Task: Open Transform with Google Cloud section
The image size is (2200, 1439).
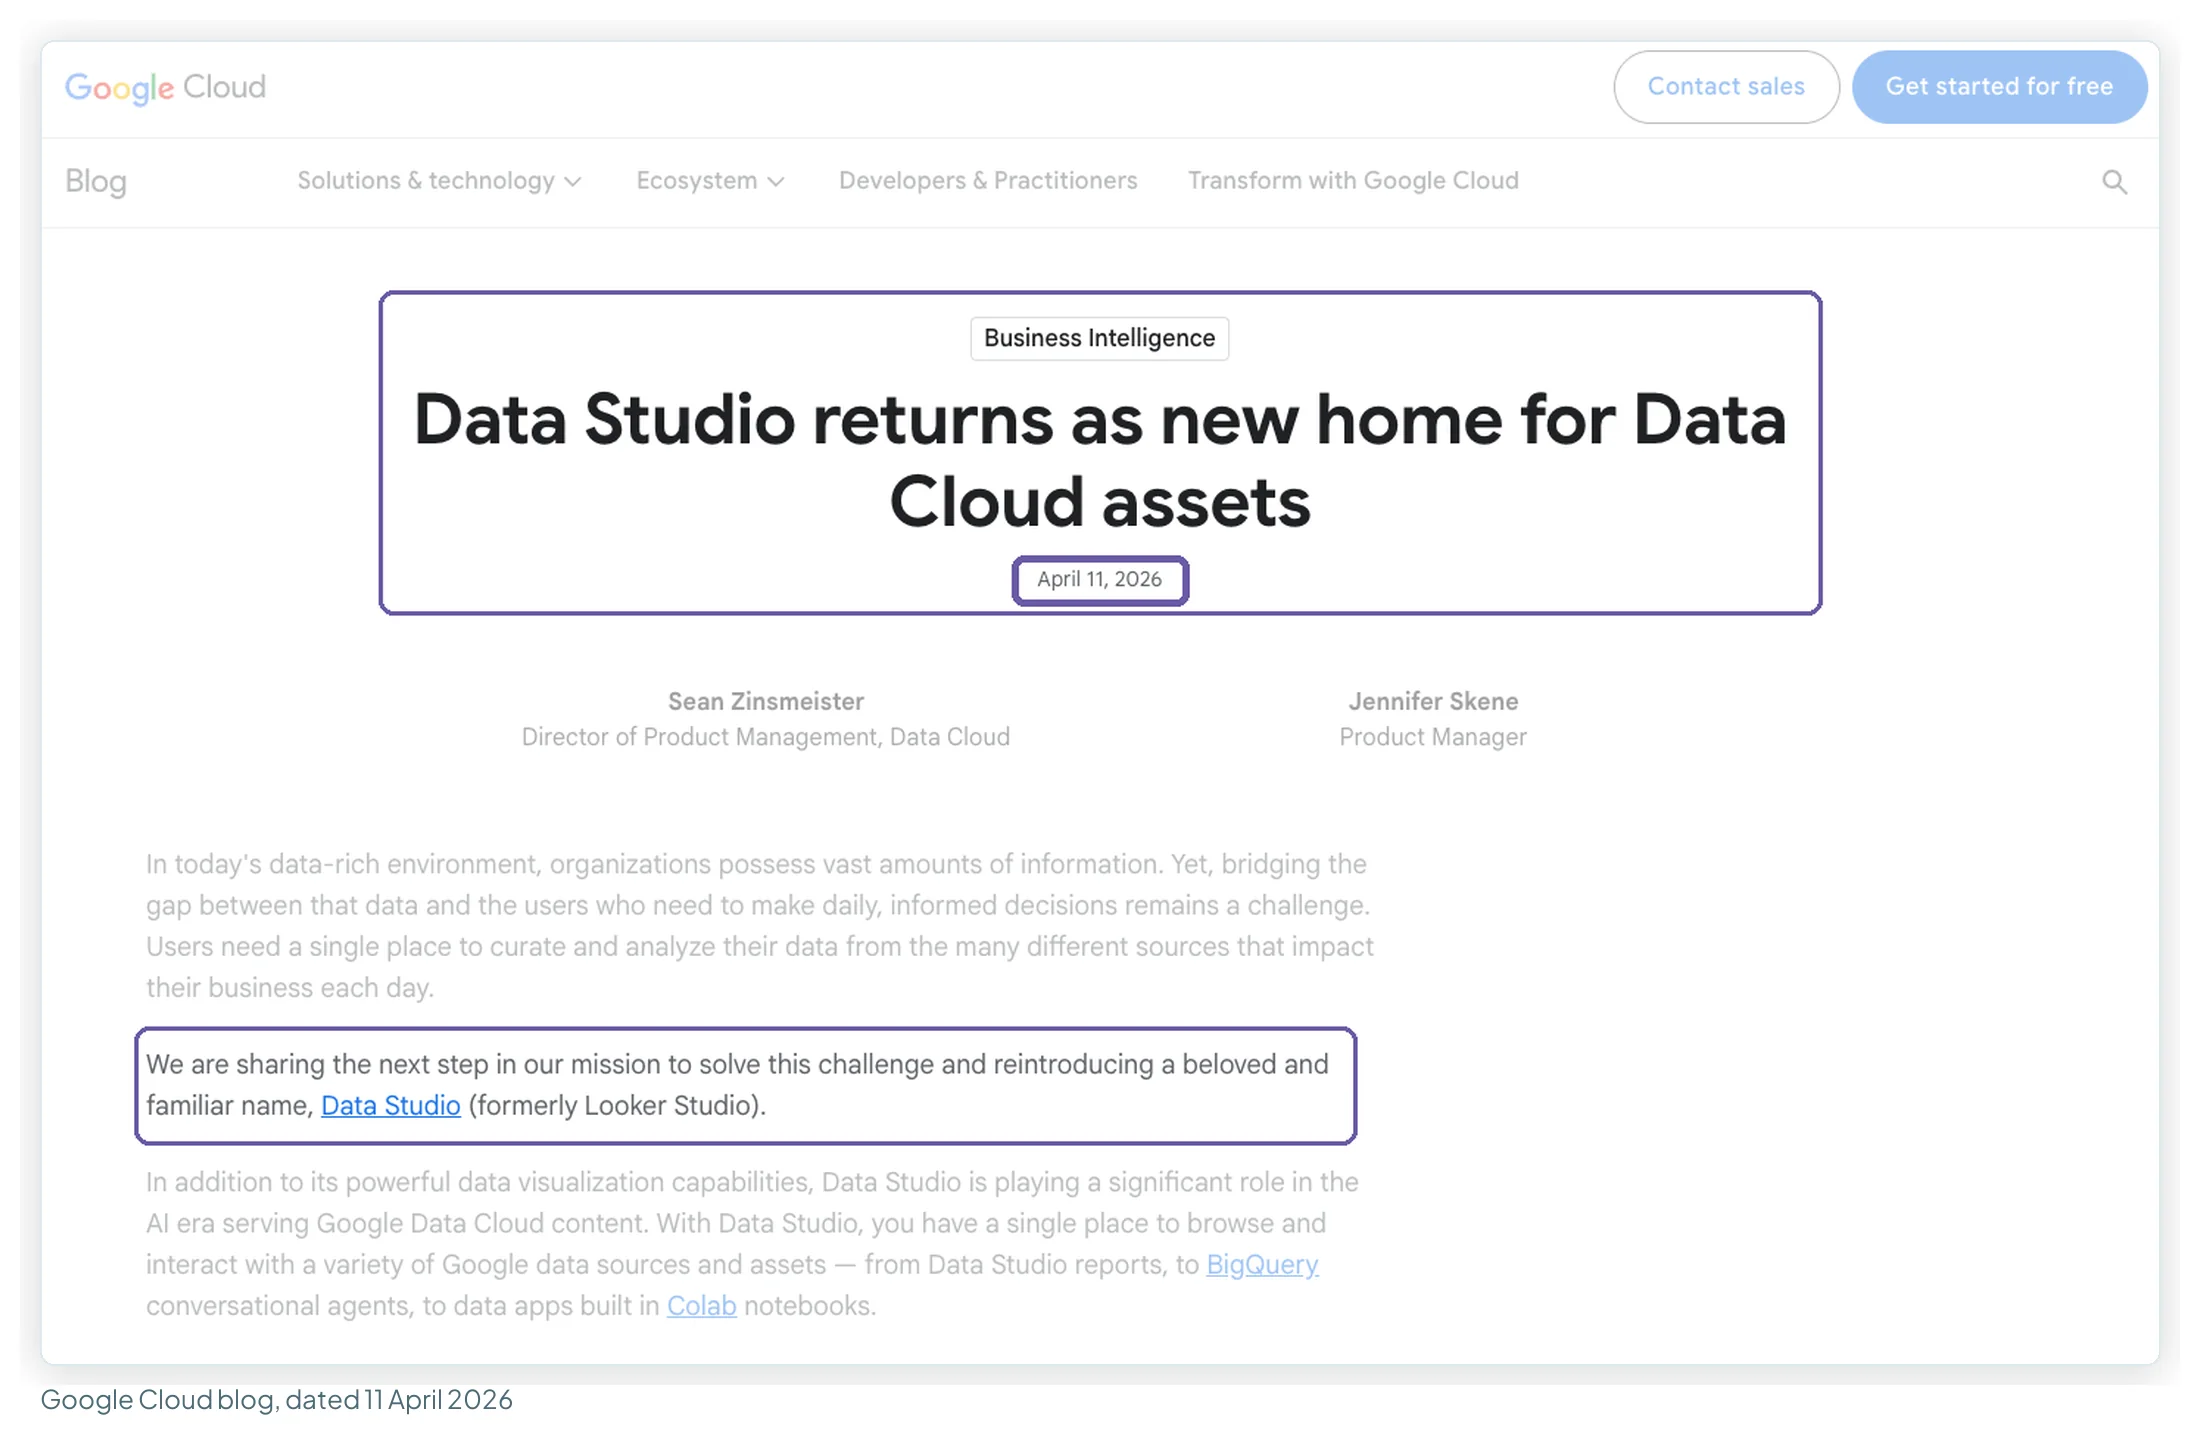Action: tap(1353, 181)
